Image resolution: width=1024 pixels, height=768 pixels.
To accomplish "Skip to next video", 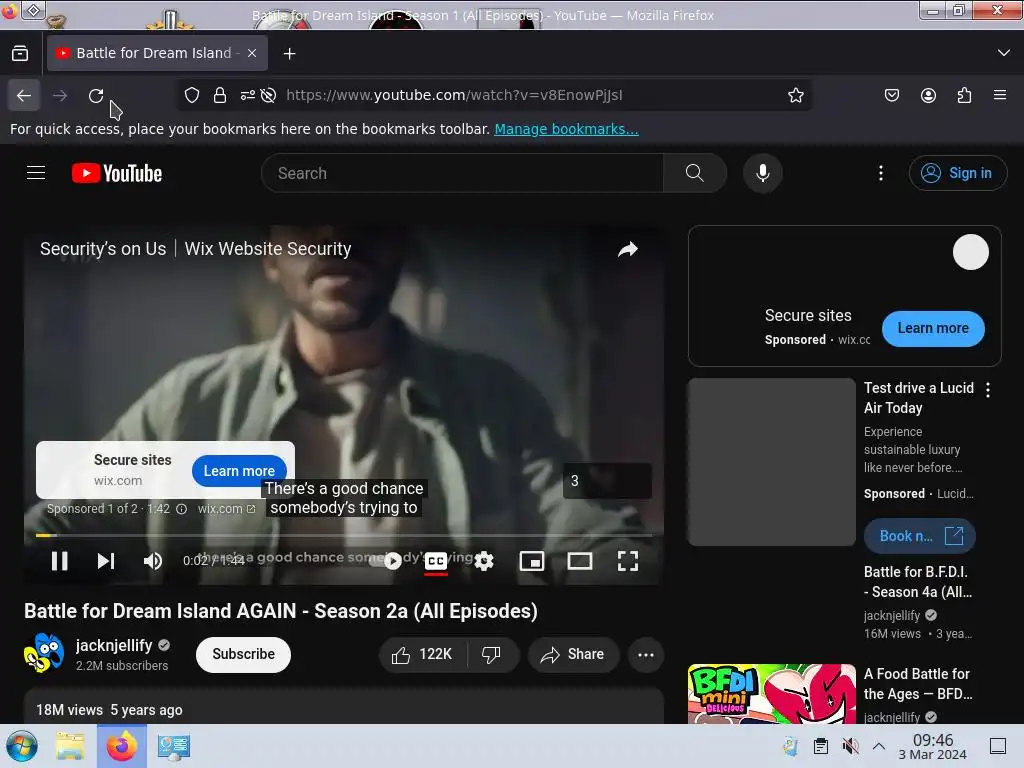I will point(106,561).
